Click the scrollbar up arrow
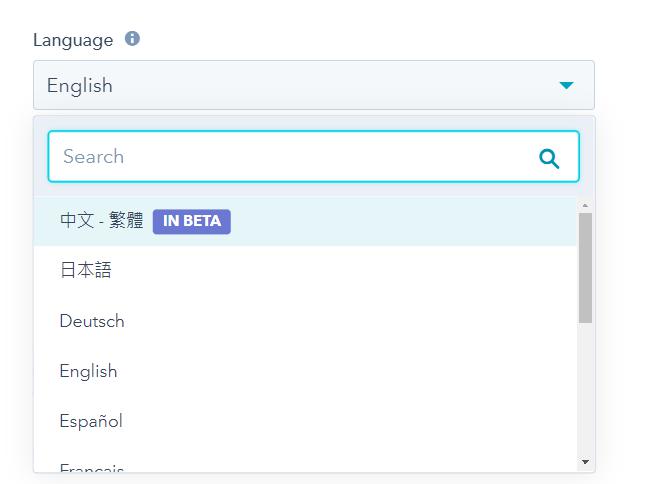665x484 pixels. [x=585, y=205]
